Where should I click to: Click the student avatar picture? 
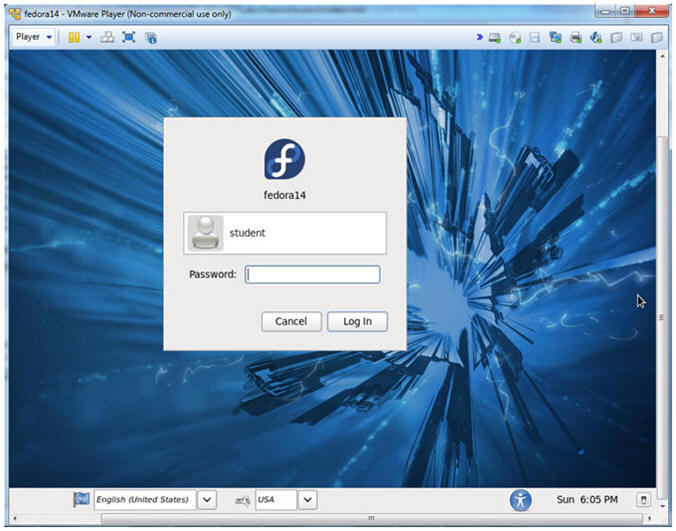pyautogui.click(x=205, y=233)
